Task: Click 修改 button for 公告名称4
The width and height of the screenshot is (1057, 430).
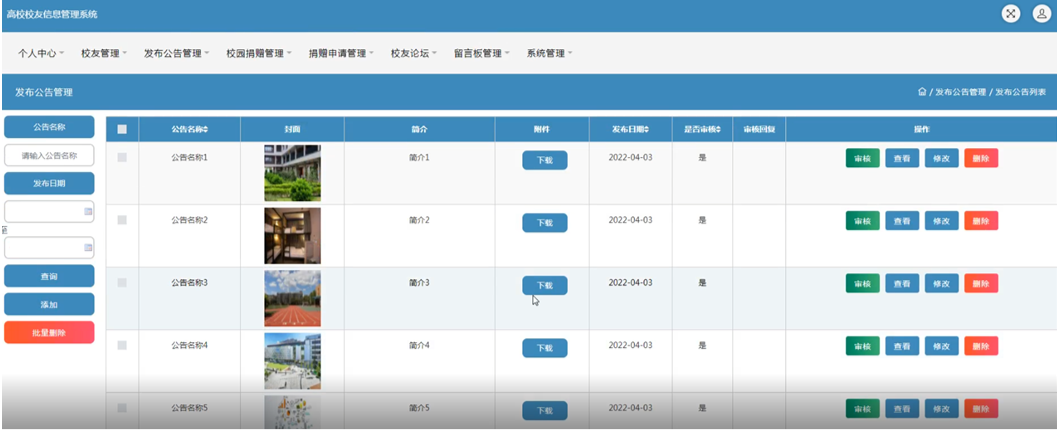Action: point(942,346)
